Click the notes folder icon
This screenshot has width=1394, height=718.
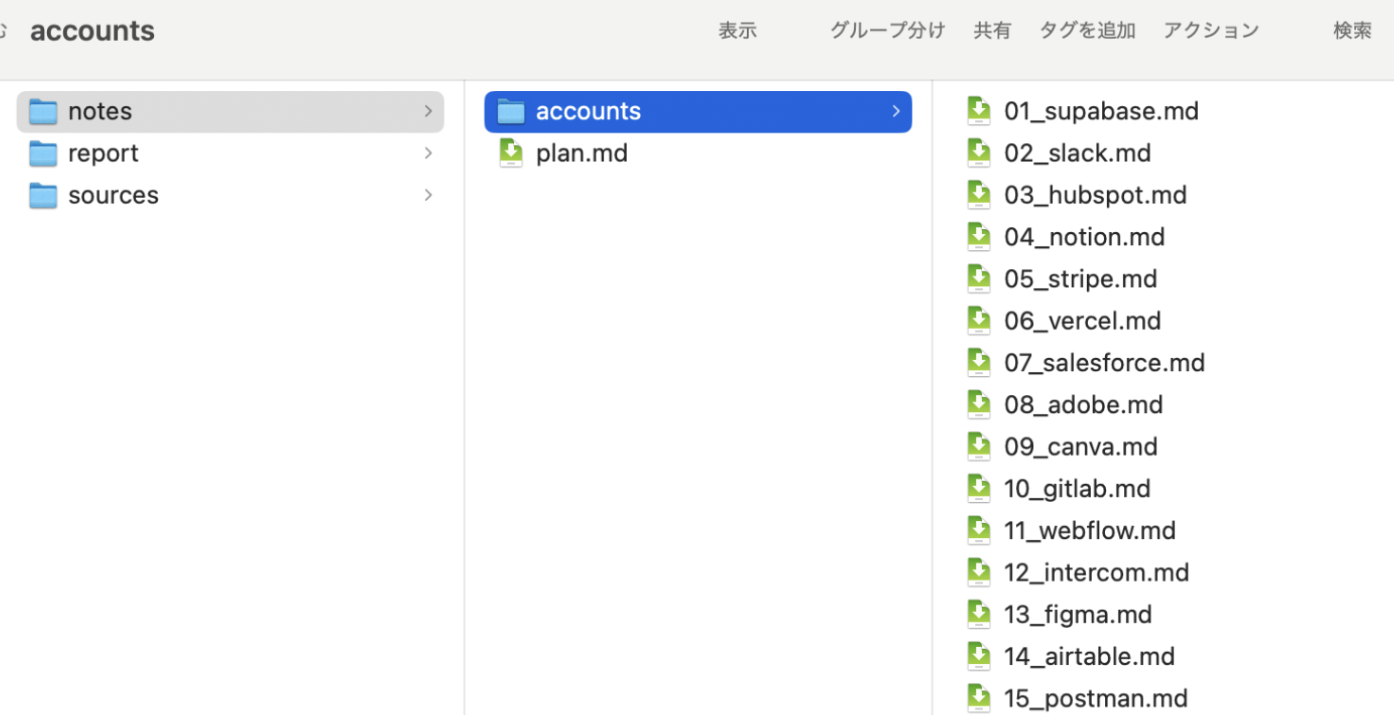click(x=43, y=111)
